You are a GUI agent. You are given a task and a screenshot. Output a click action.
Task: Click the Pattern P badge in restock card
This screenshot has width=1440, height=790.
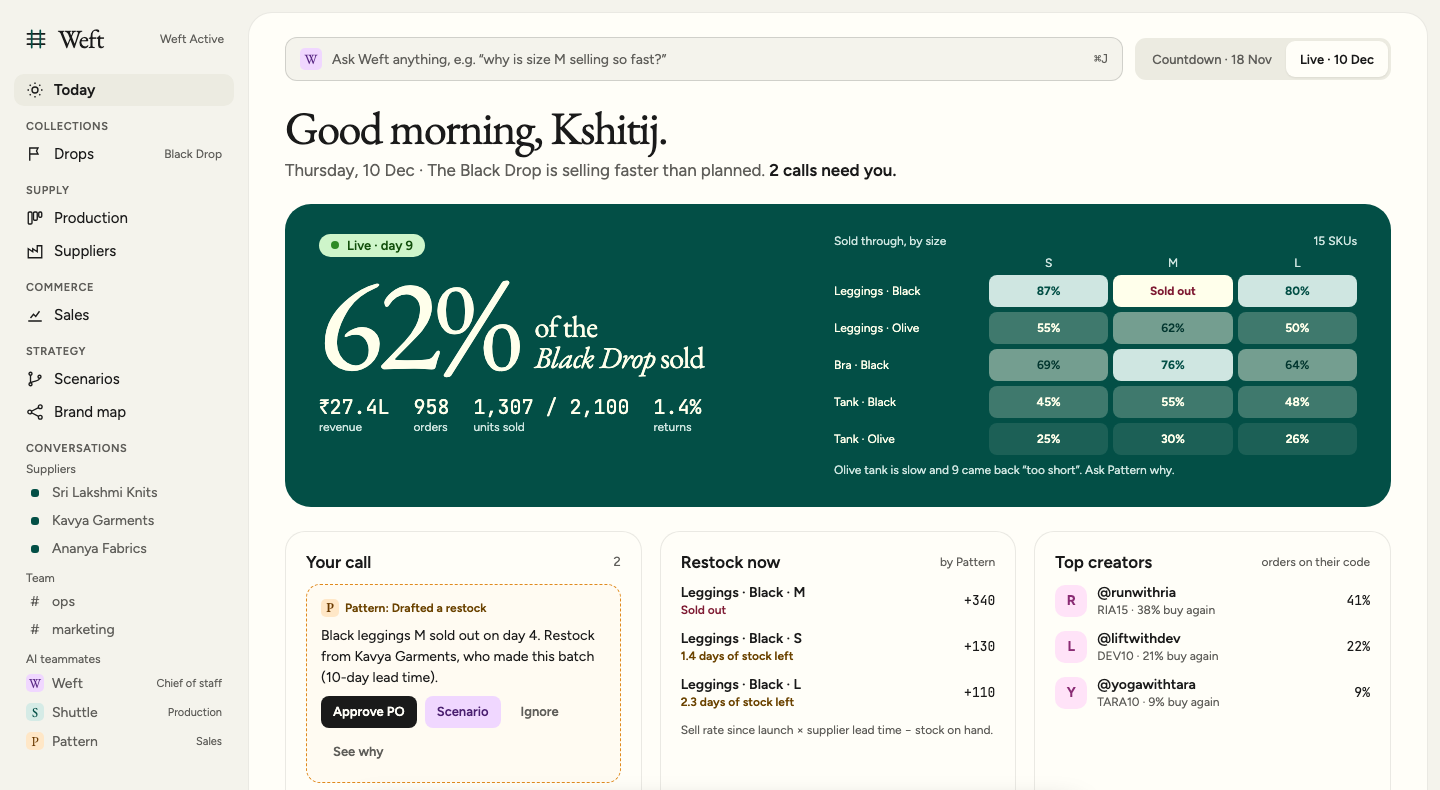[329, 608]
